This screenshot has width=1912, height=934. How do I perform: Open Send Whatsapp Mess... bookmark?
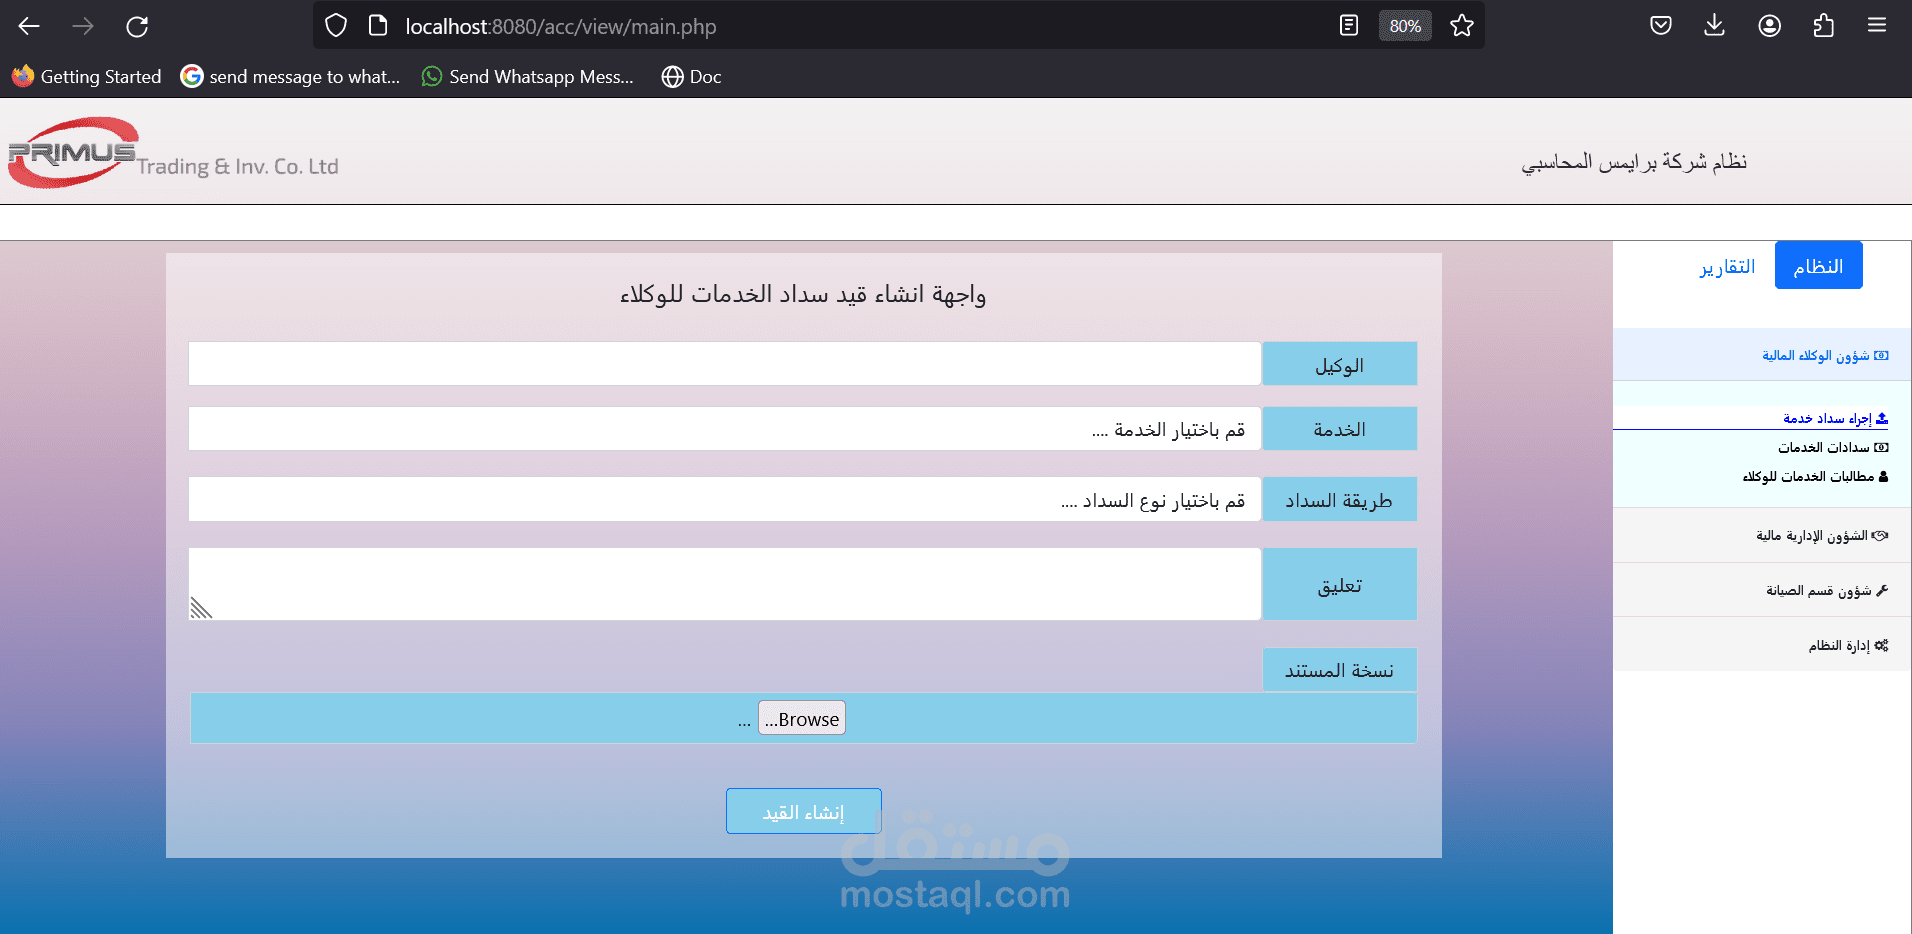coord(528,77)
